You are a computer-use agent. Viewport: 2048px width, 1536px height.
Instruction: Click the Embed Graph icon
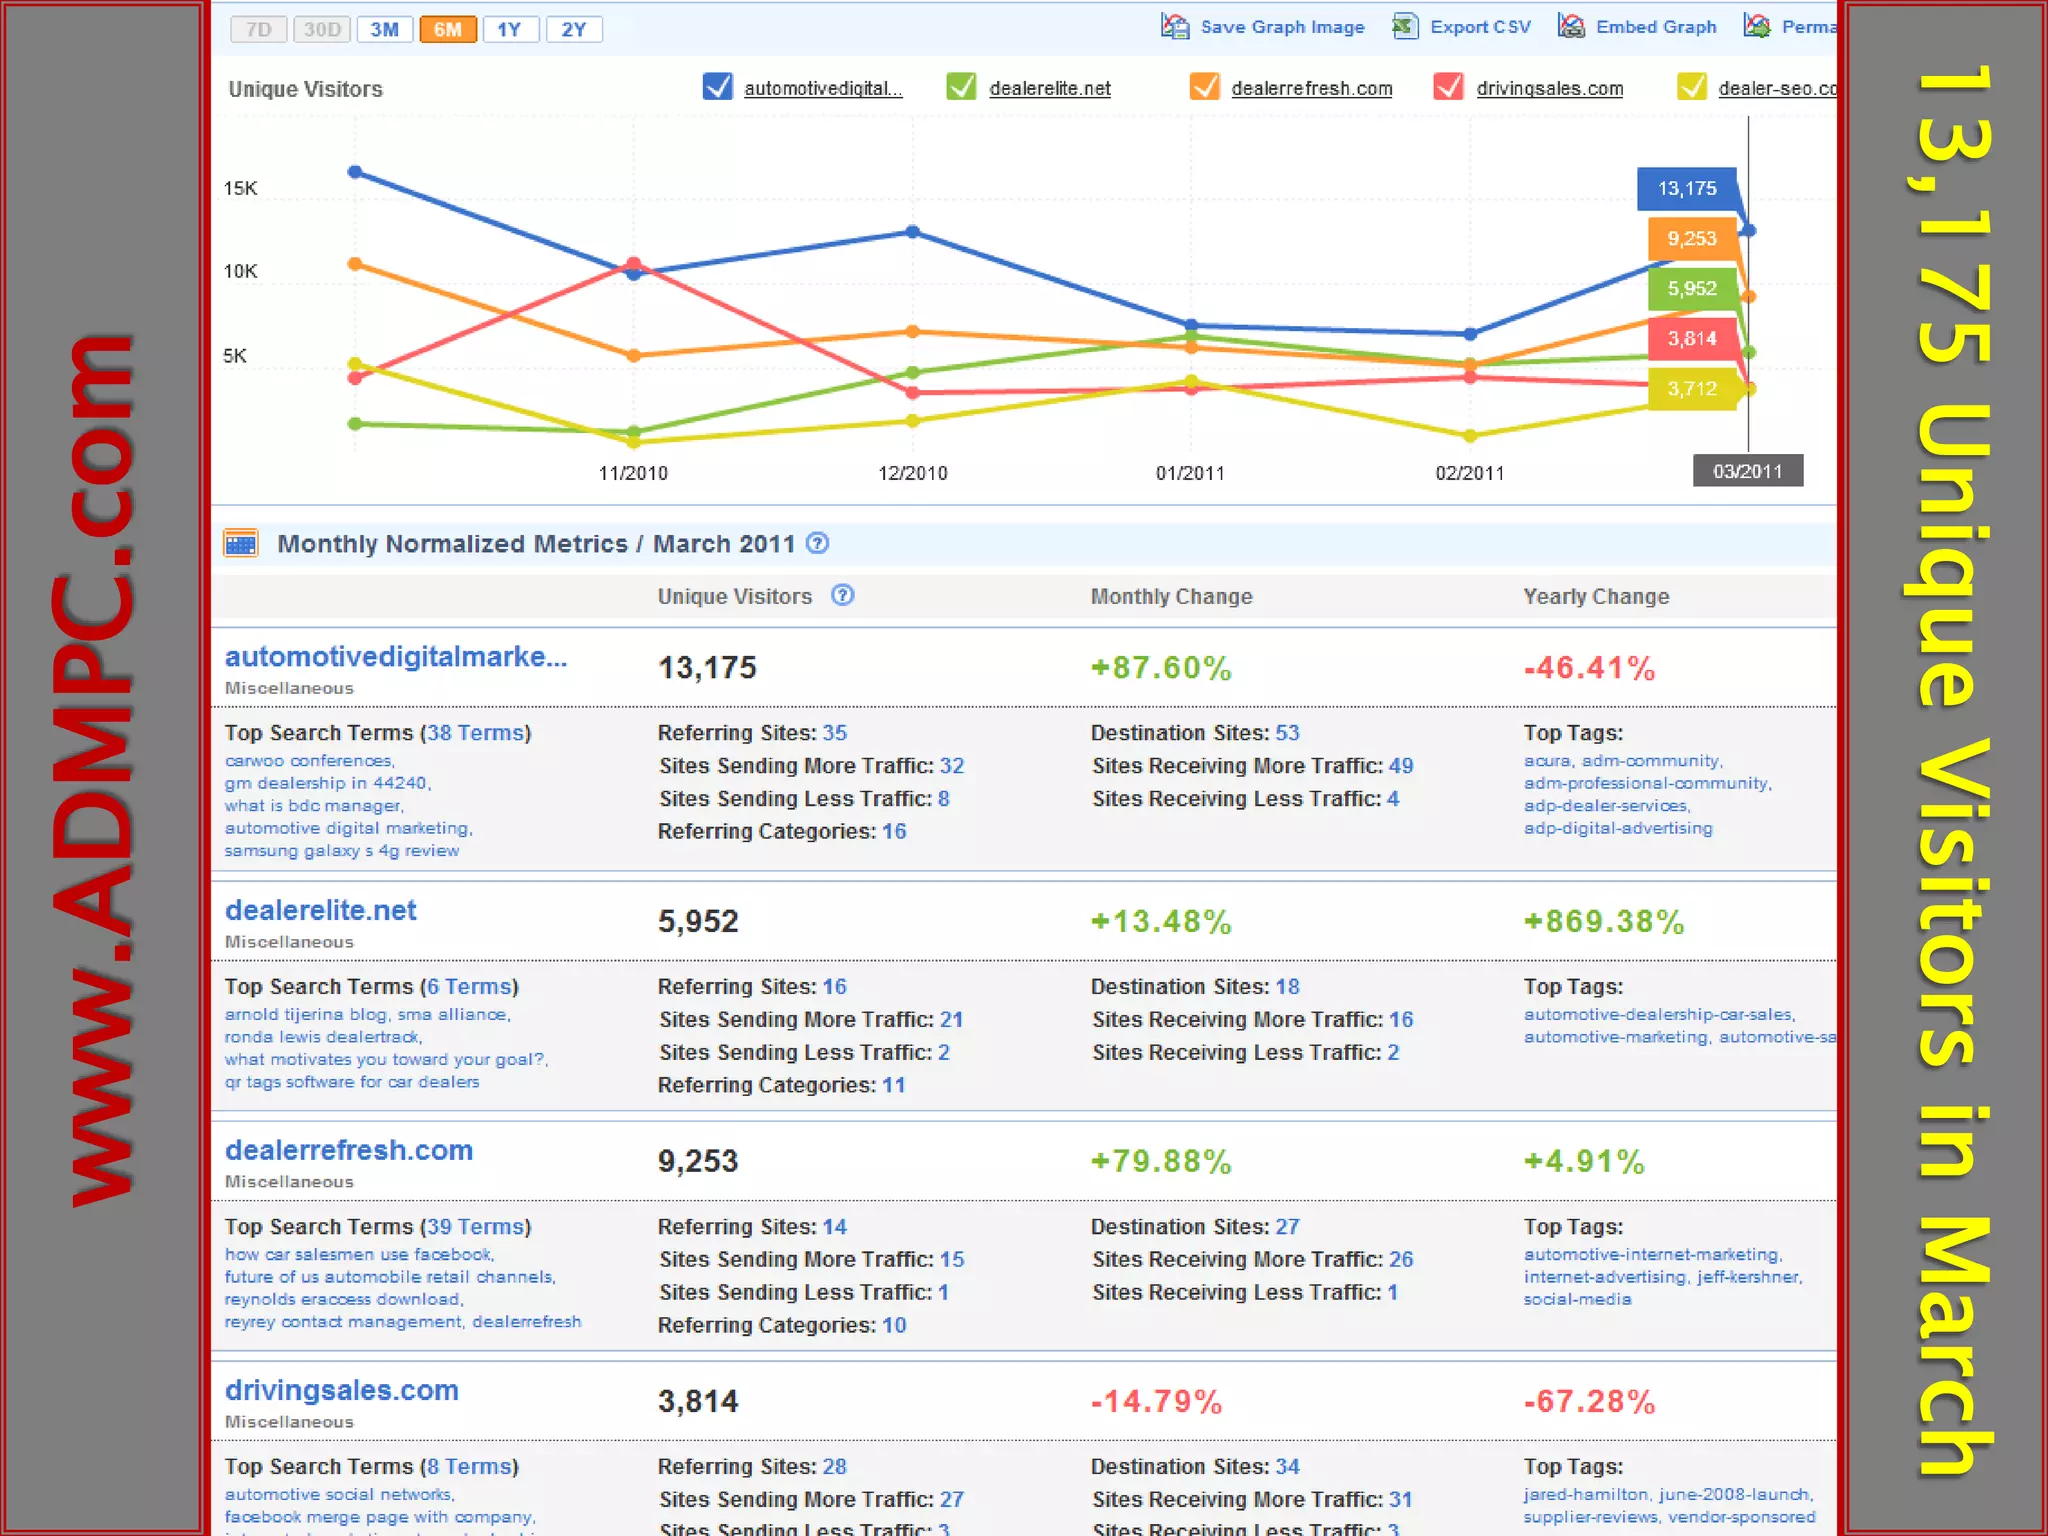click(x=1571, y=27)
